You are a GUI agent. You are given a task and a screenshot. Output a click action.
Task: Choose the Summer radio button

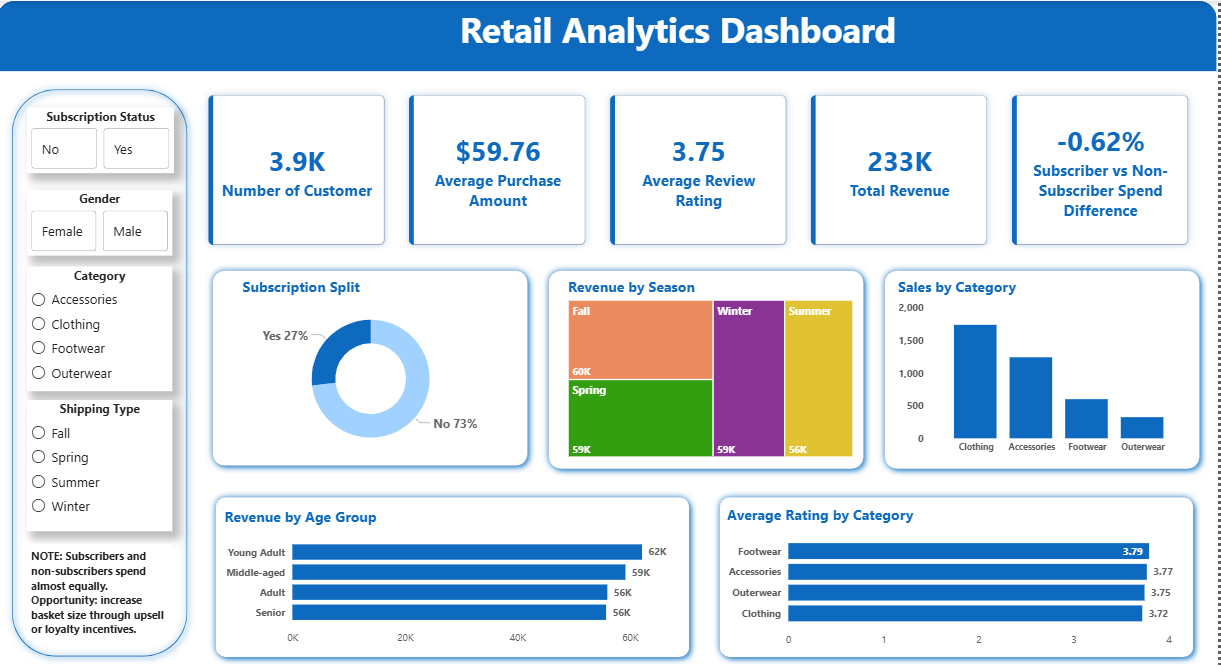(39, 482)
